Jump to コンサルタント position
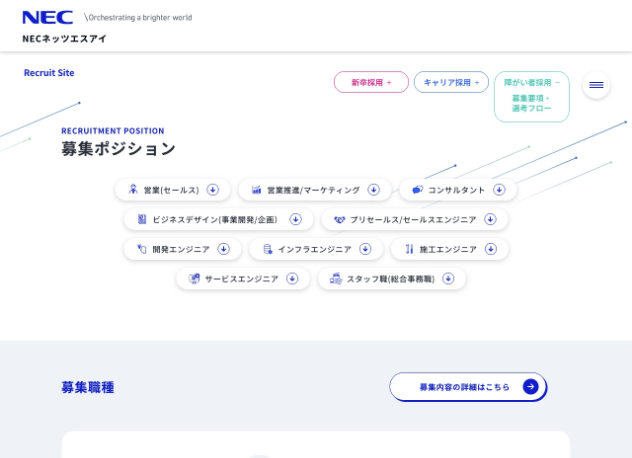The width and height of the screenshot is (632, 458). click(458, 189)
